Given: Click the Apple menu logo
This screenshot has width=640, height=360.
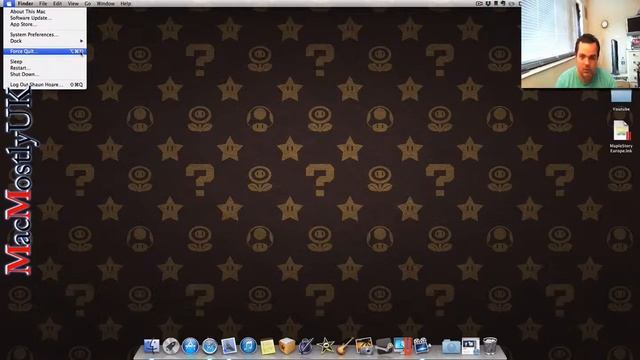Looking at the screenshot, I should (x=9, y=3).
